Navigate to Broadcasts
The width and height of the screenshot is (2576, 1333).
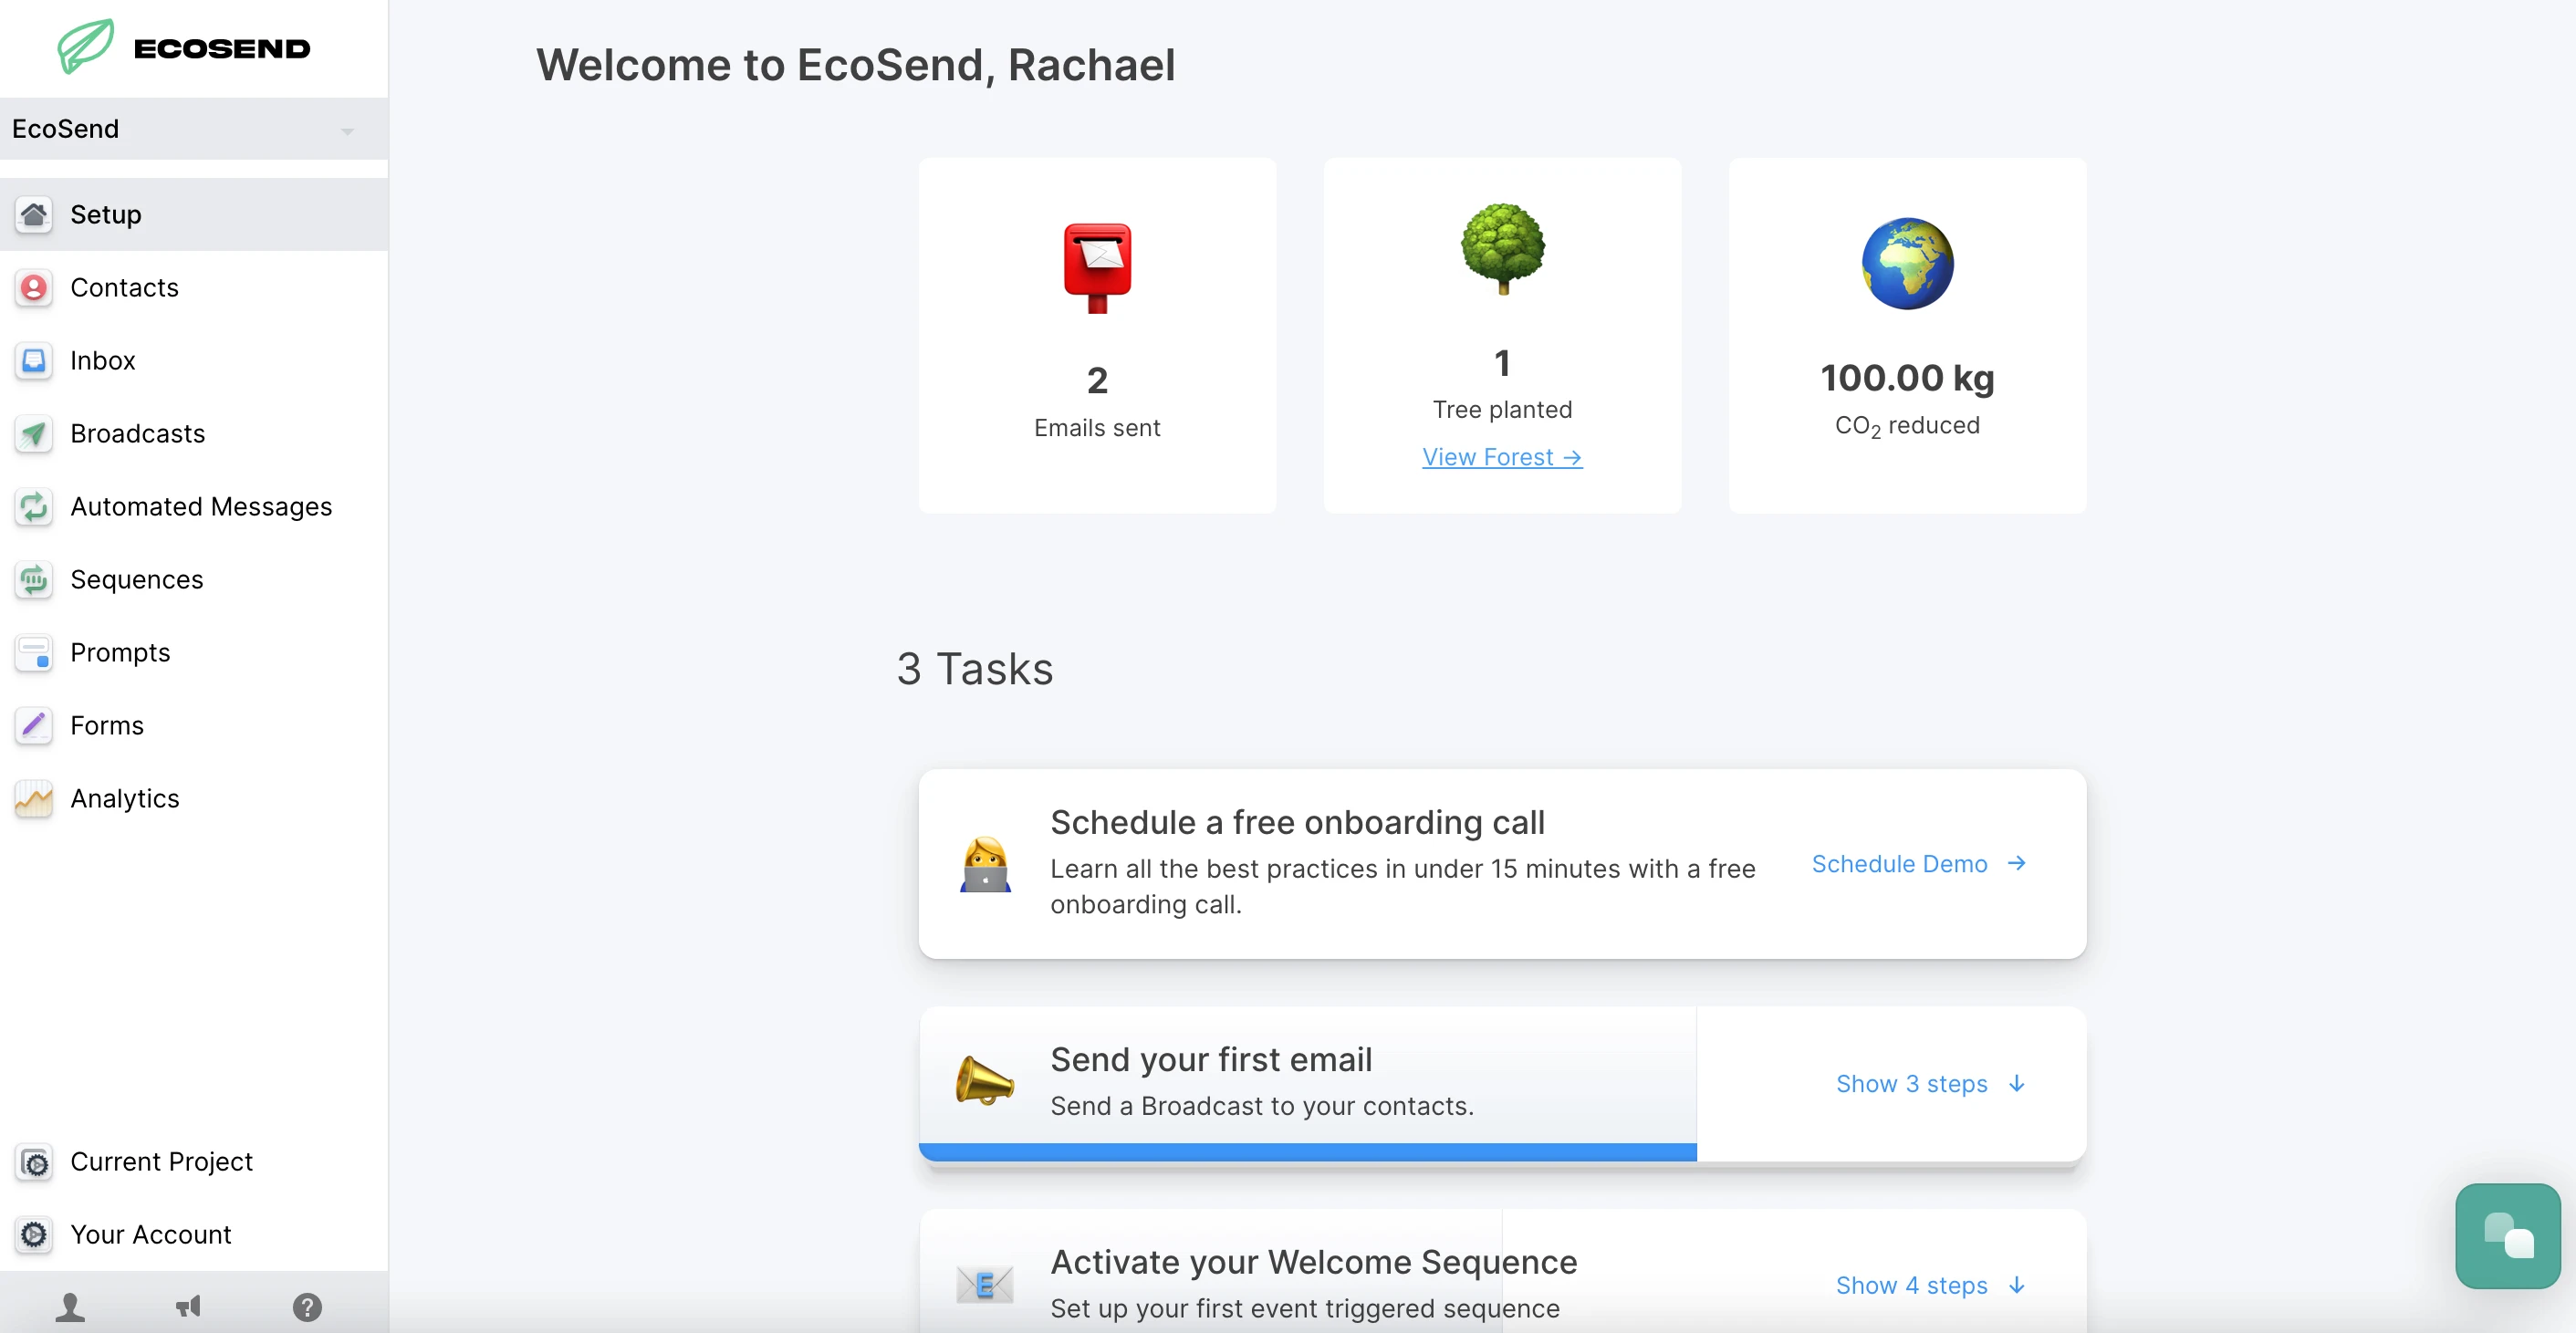[136, 432]
